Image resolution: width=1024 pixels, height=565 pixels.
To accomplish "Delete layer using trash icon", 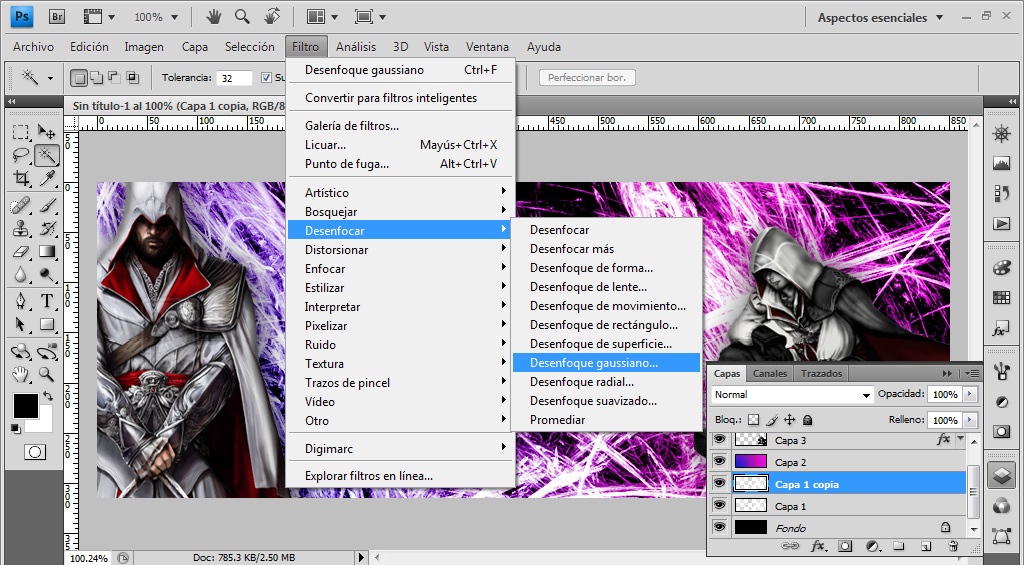I will 953,545.
